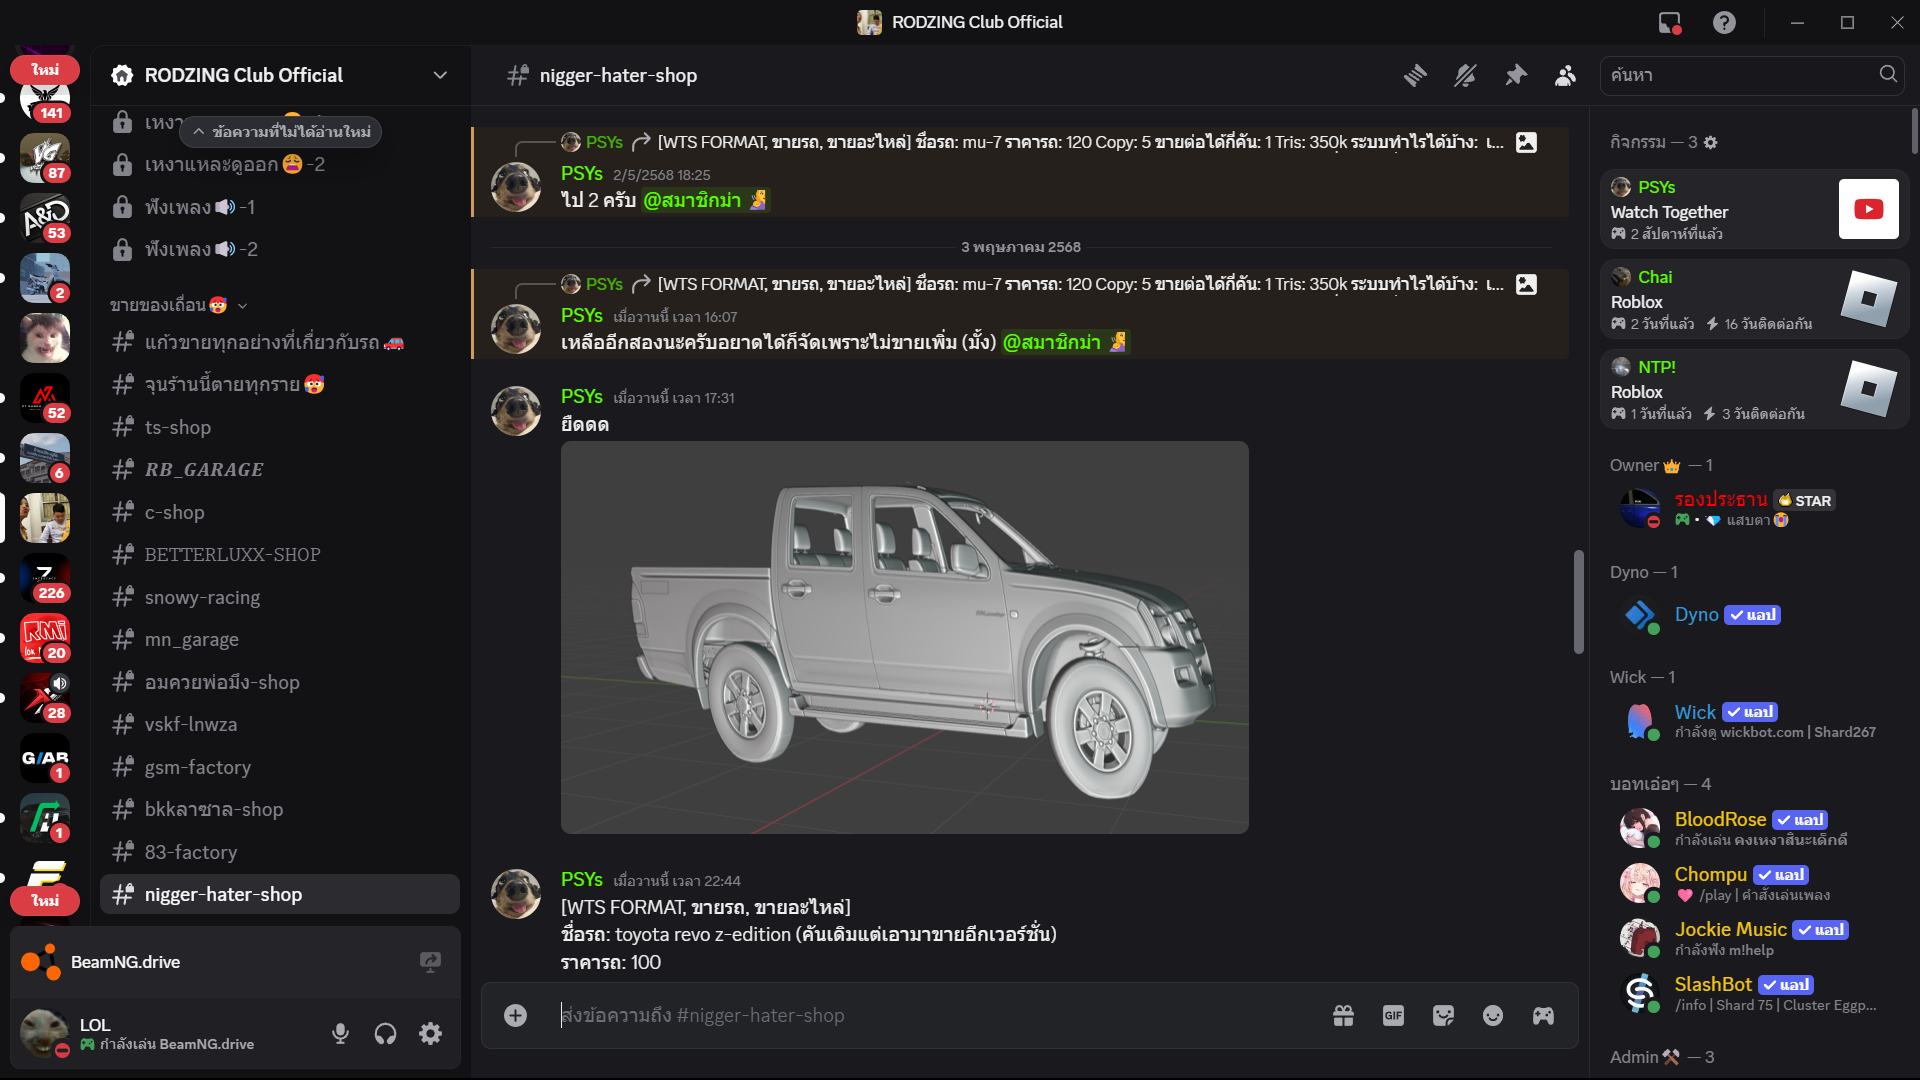The image size is (1920, 1080).
Task: Hide the member list panel
Action: pos(1566,75)
